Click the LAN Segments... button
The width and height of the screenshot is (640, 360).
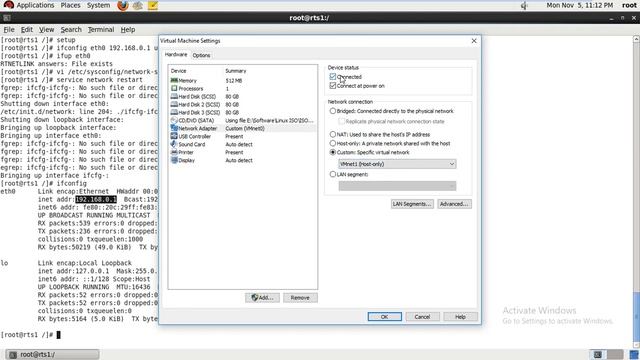pos(412,204)
